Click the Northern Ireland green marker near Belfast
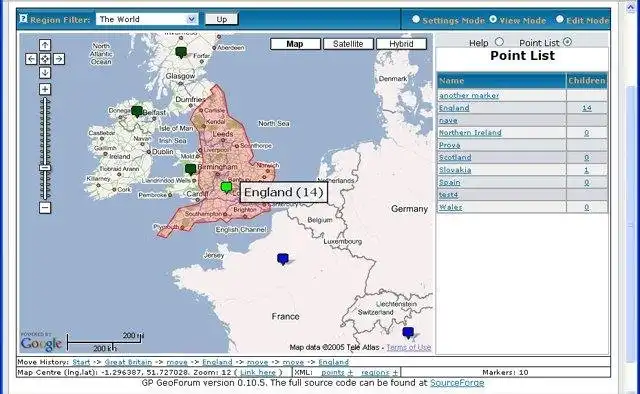Viewport: 640px width, 394px height. point(137,111)
